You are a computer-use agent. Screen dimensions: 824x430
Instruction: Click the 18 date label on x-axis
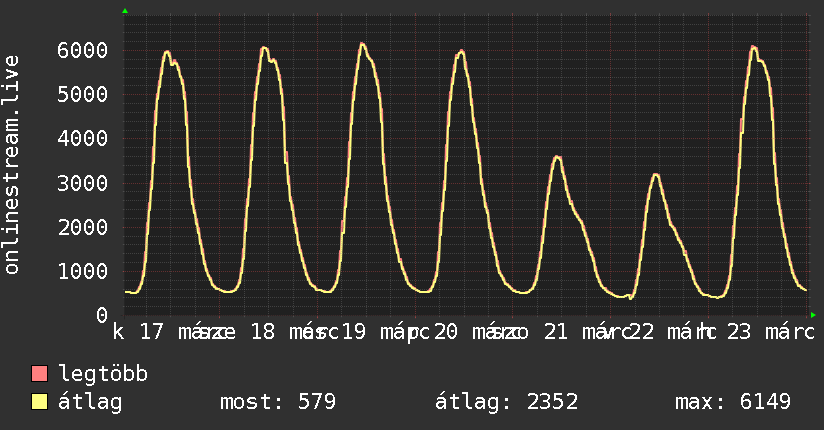(263, 332)
